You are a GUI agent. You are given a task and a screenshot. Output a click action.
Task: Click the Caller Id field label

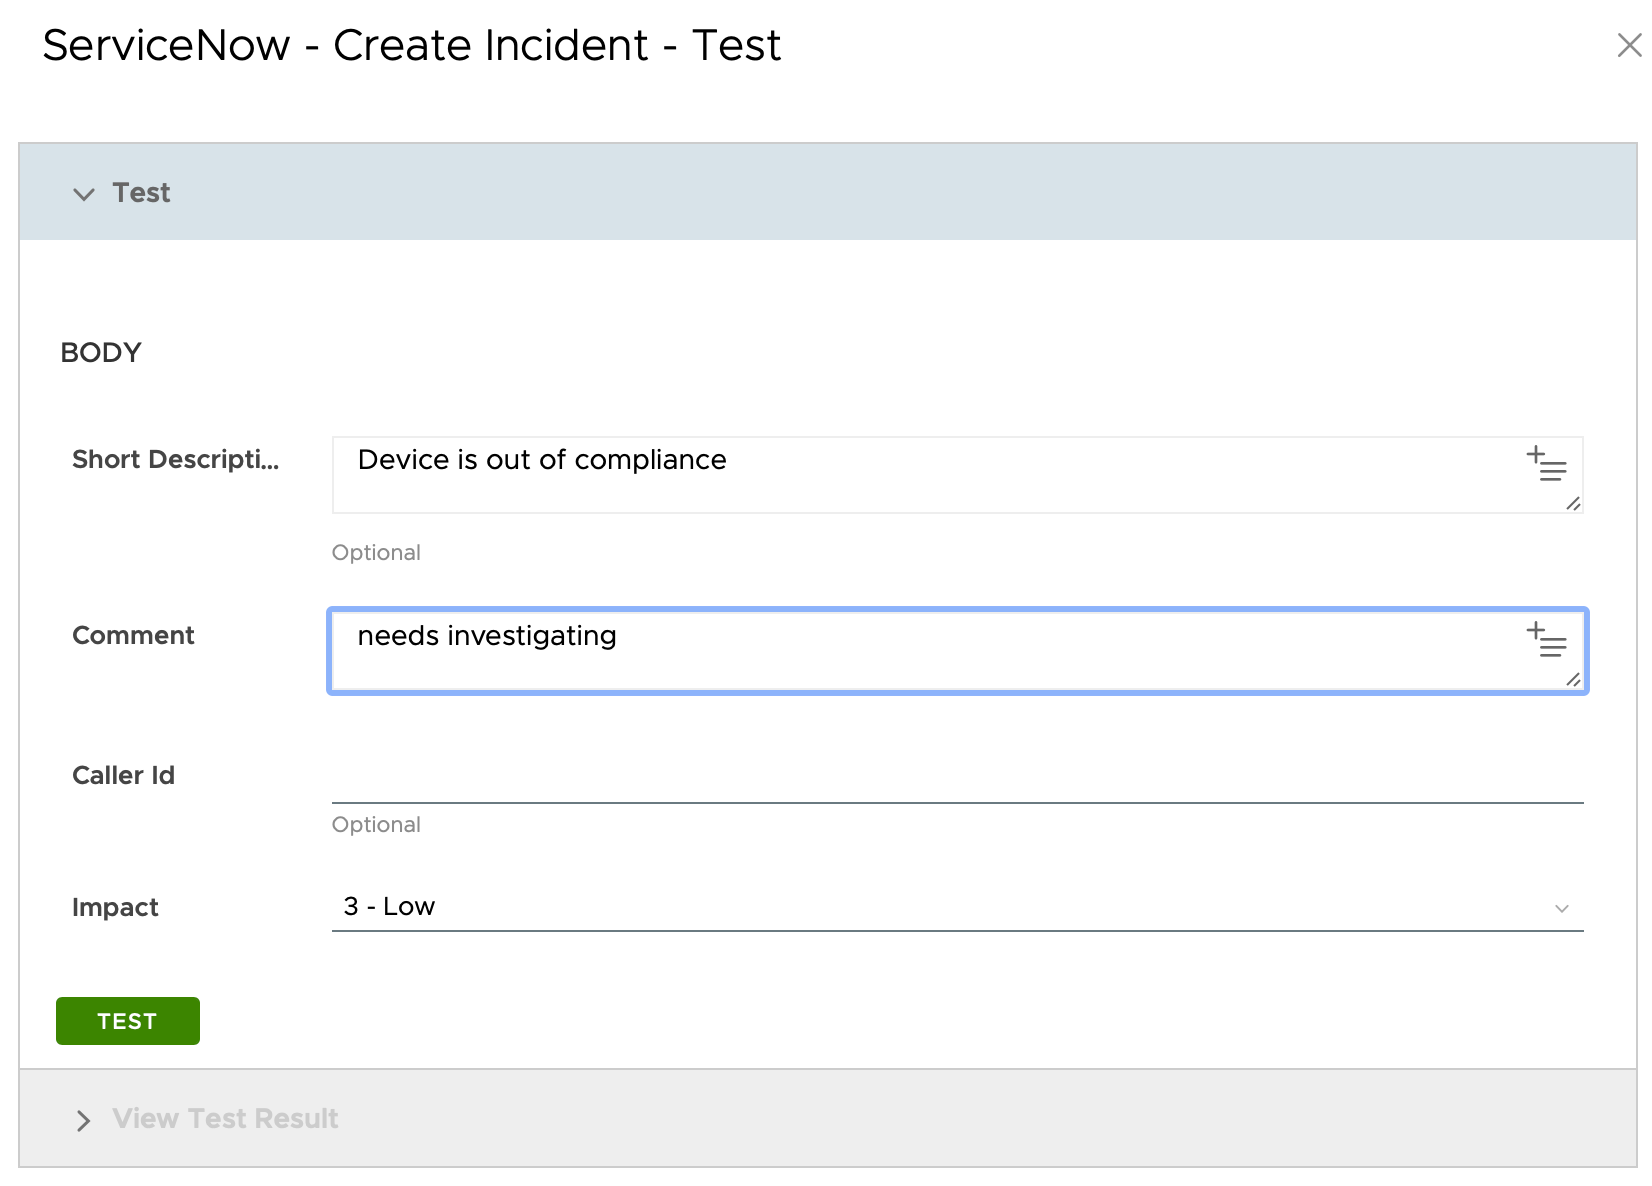click(x=123, y=776)
